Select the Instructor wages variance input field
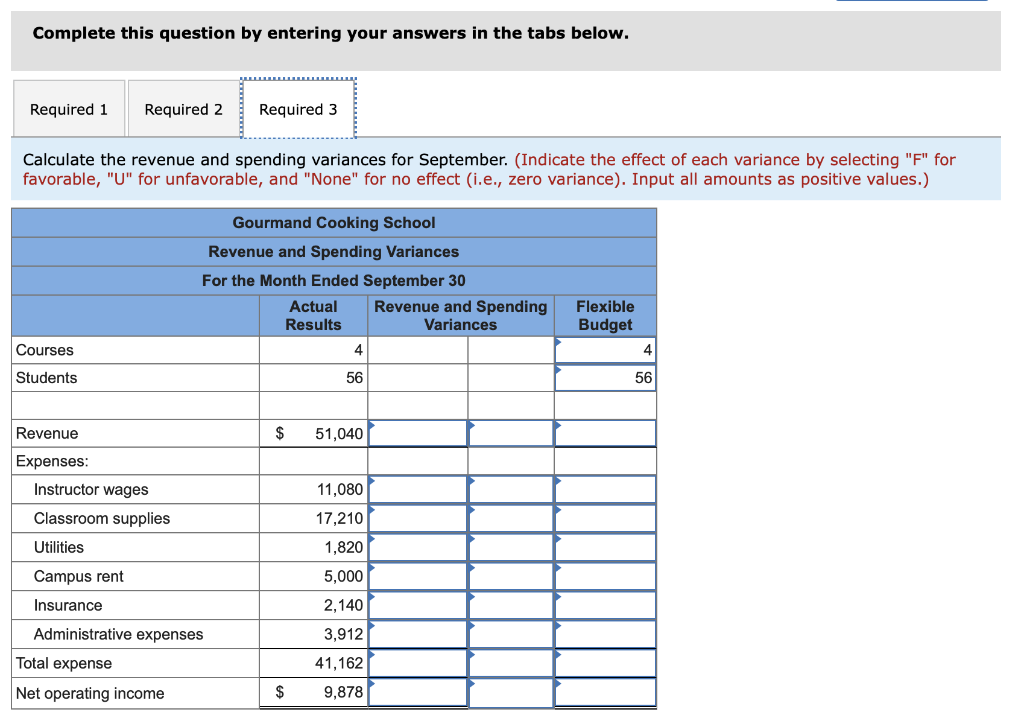This screenshot has width=1024, height=718. (x=418, y=489)
